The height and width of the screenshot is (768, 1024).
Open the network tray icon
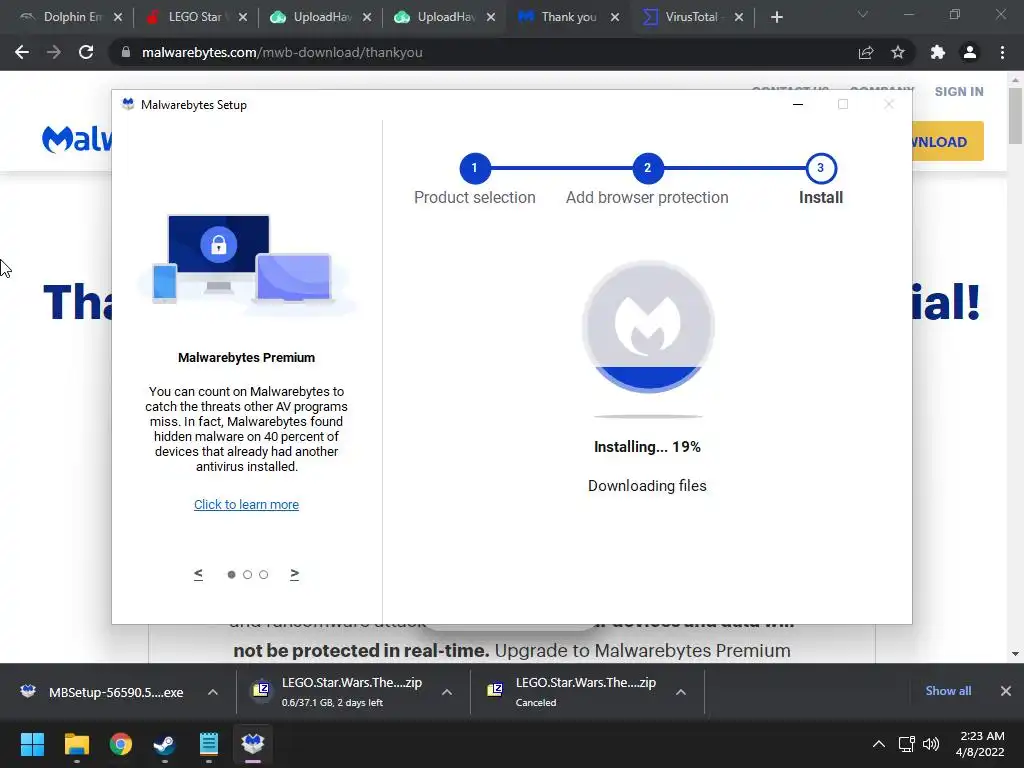click(906, 744)
